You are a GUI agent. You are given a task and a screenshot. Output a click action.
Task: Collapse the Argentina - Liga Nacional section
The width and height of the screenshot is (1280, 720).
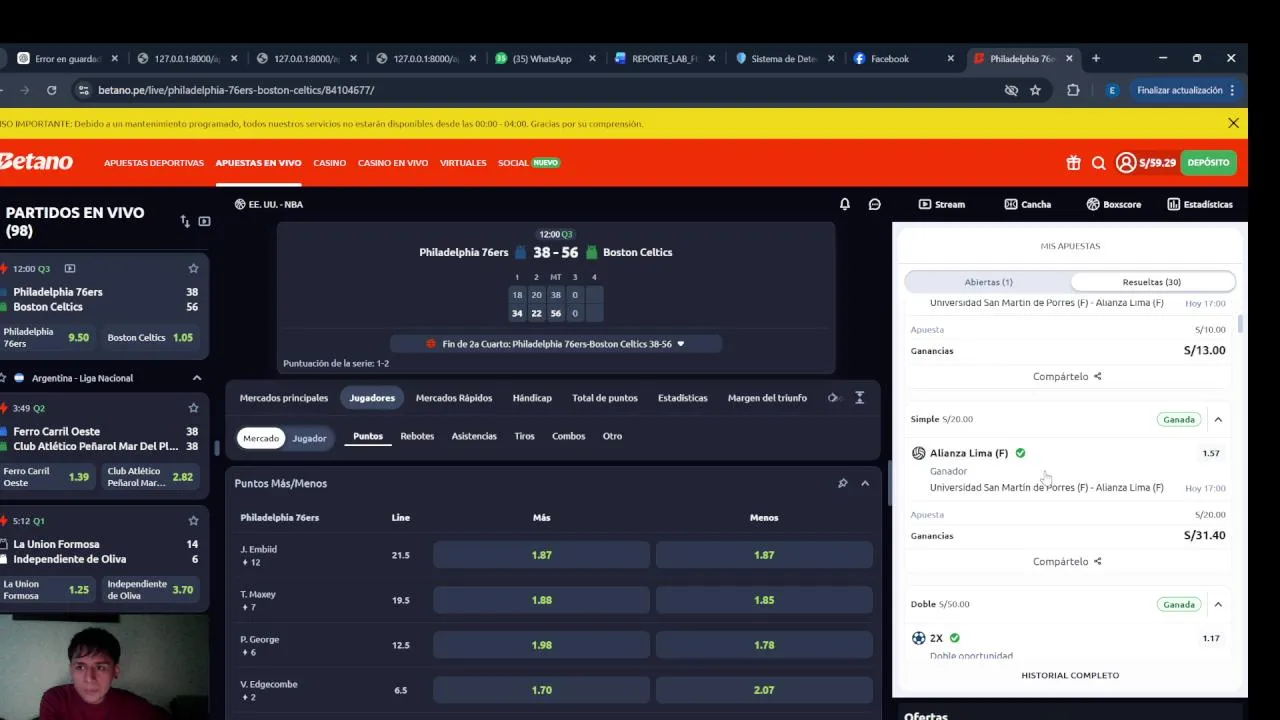[x=197, y=378]
